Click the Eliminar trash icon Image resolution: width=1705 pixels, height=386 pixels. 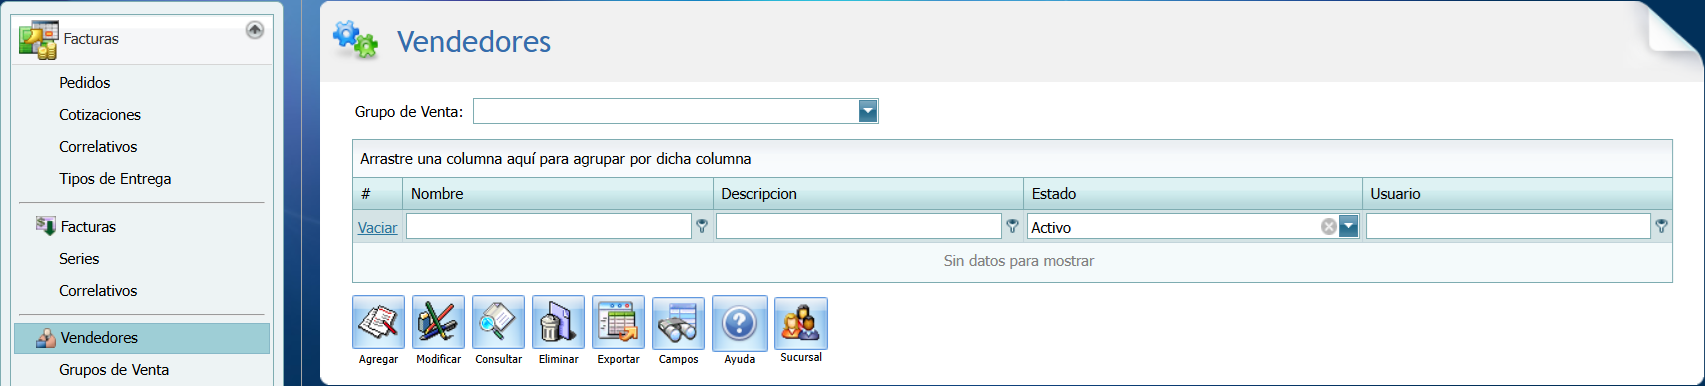558,322
